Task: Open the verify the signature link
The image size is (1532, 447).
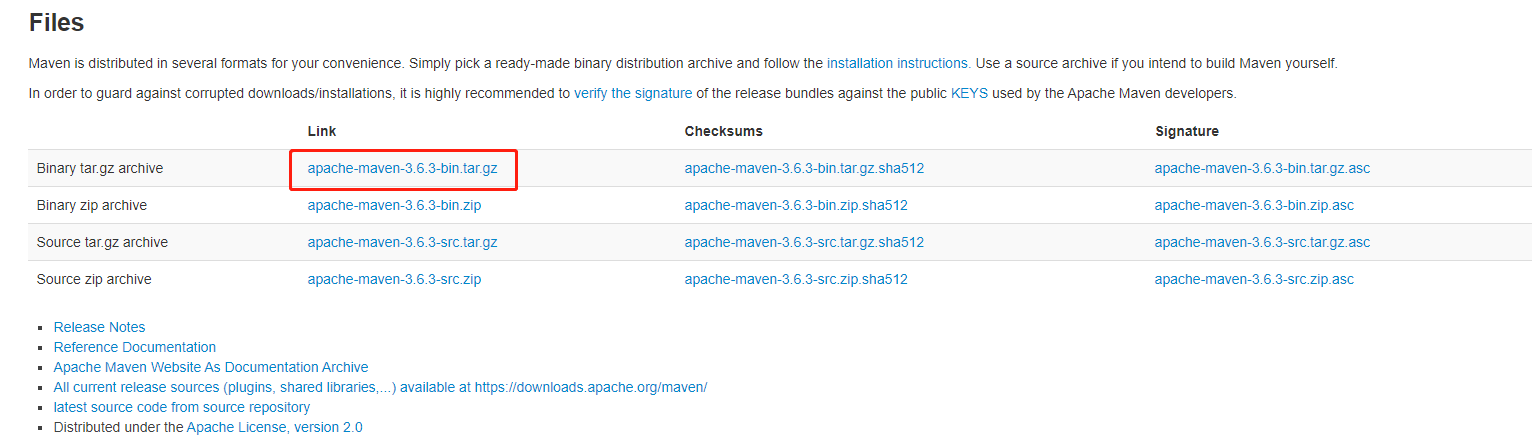Action: click(x=633, y=94)
